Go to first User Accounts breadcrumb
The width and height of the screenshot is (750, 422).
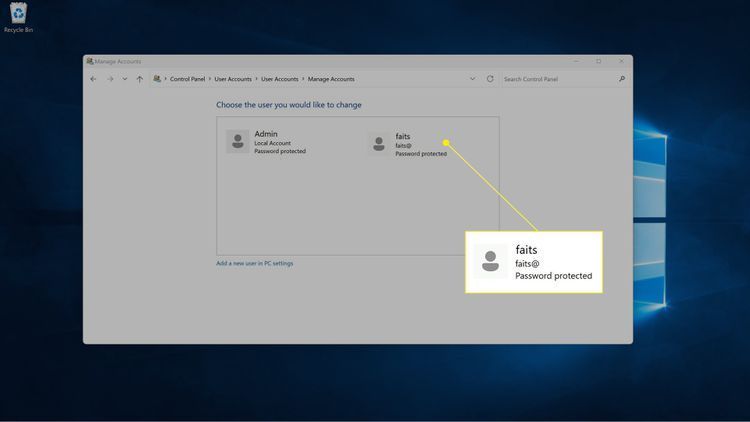(x=233, y=79)
